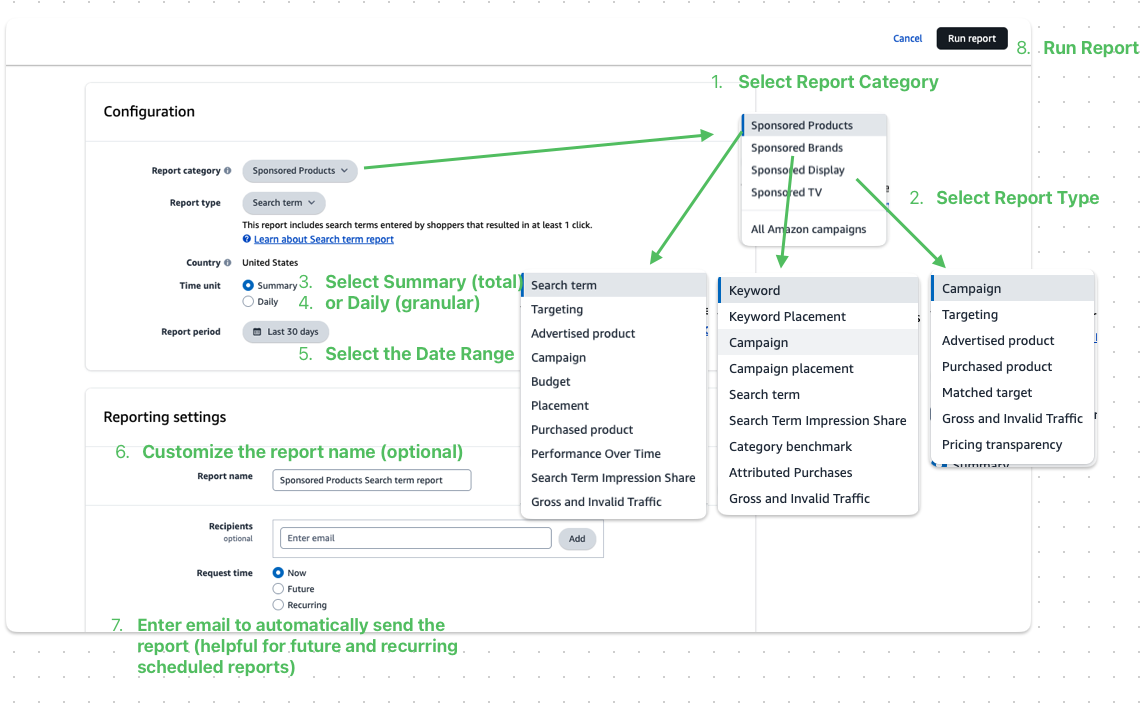Click the Configuration section heading

pyautogui.click(x=149, y=112)
